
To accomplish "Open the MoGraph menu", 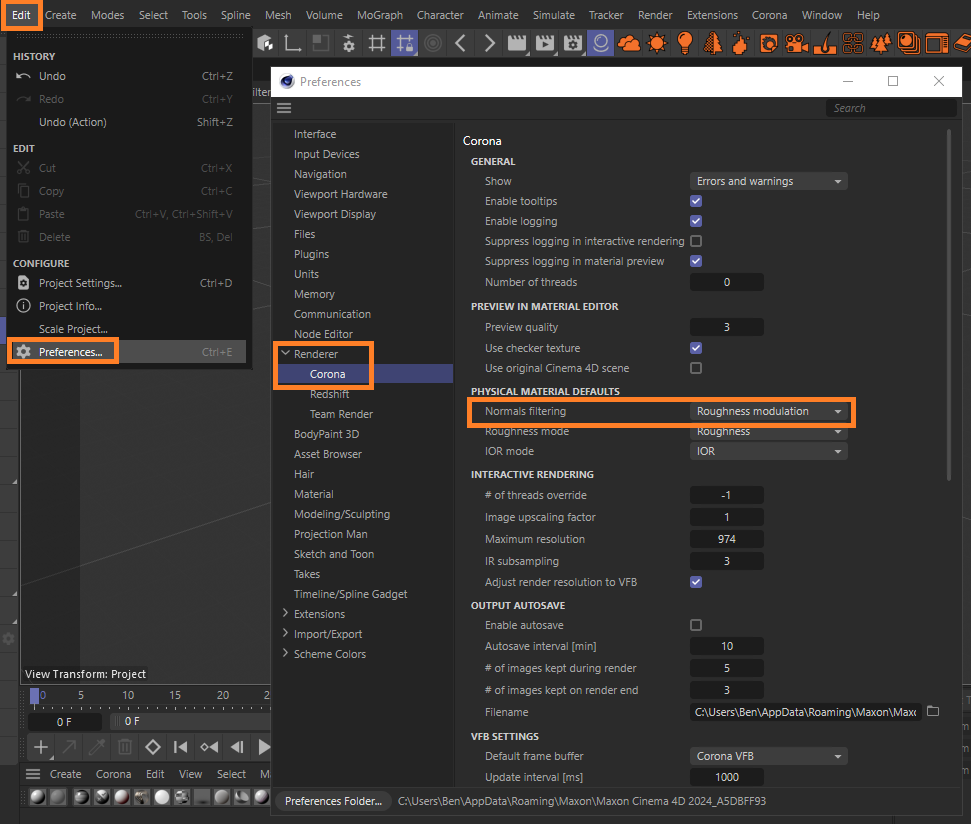I will click(x=380, y=15).
